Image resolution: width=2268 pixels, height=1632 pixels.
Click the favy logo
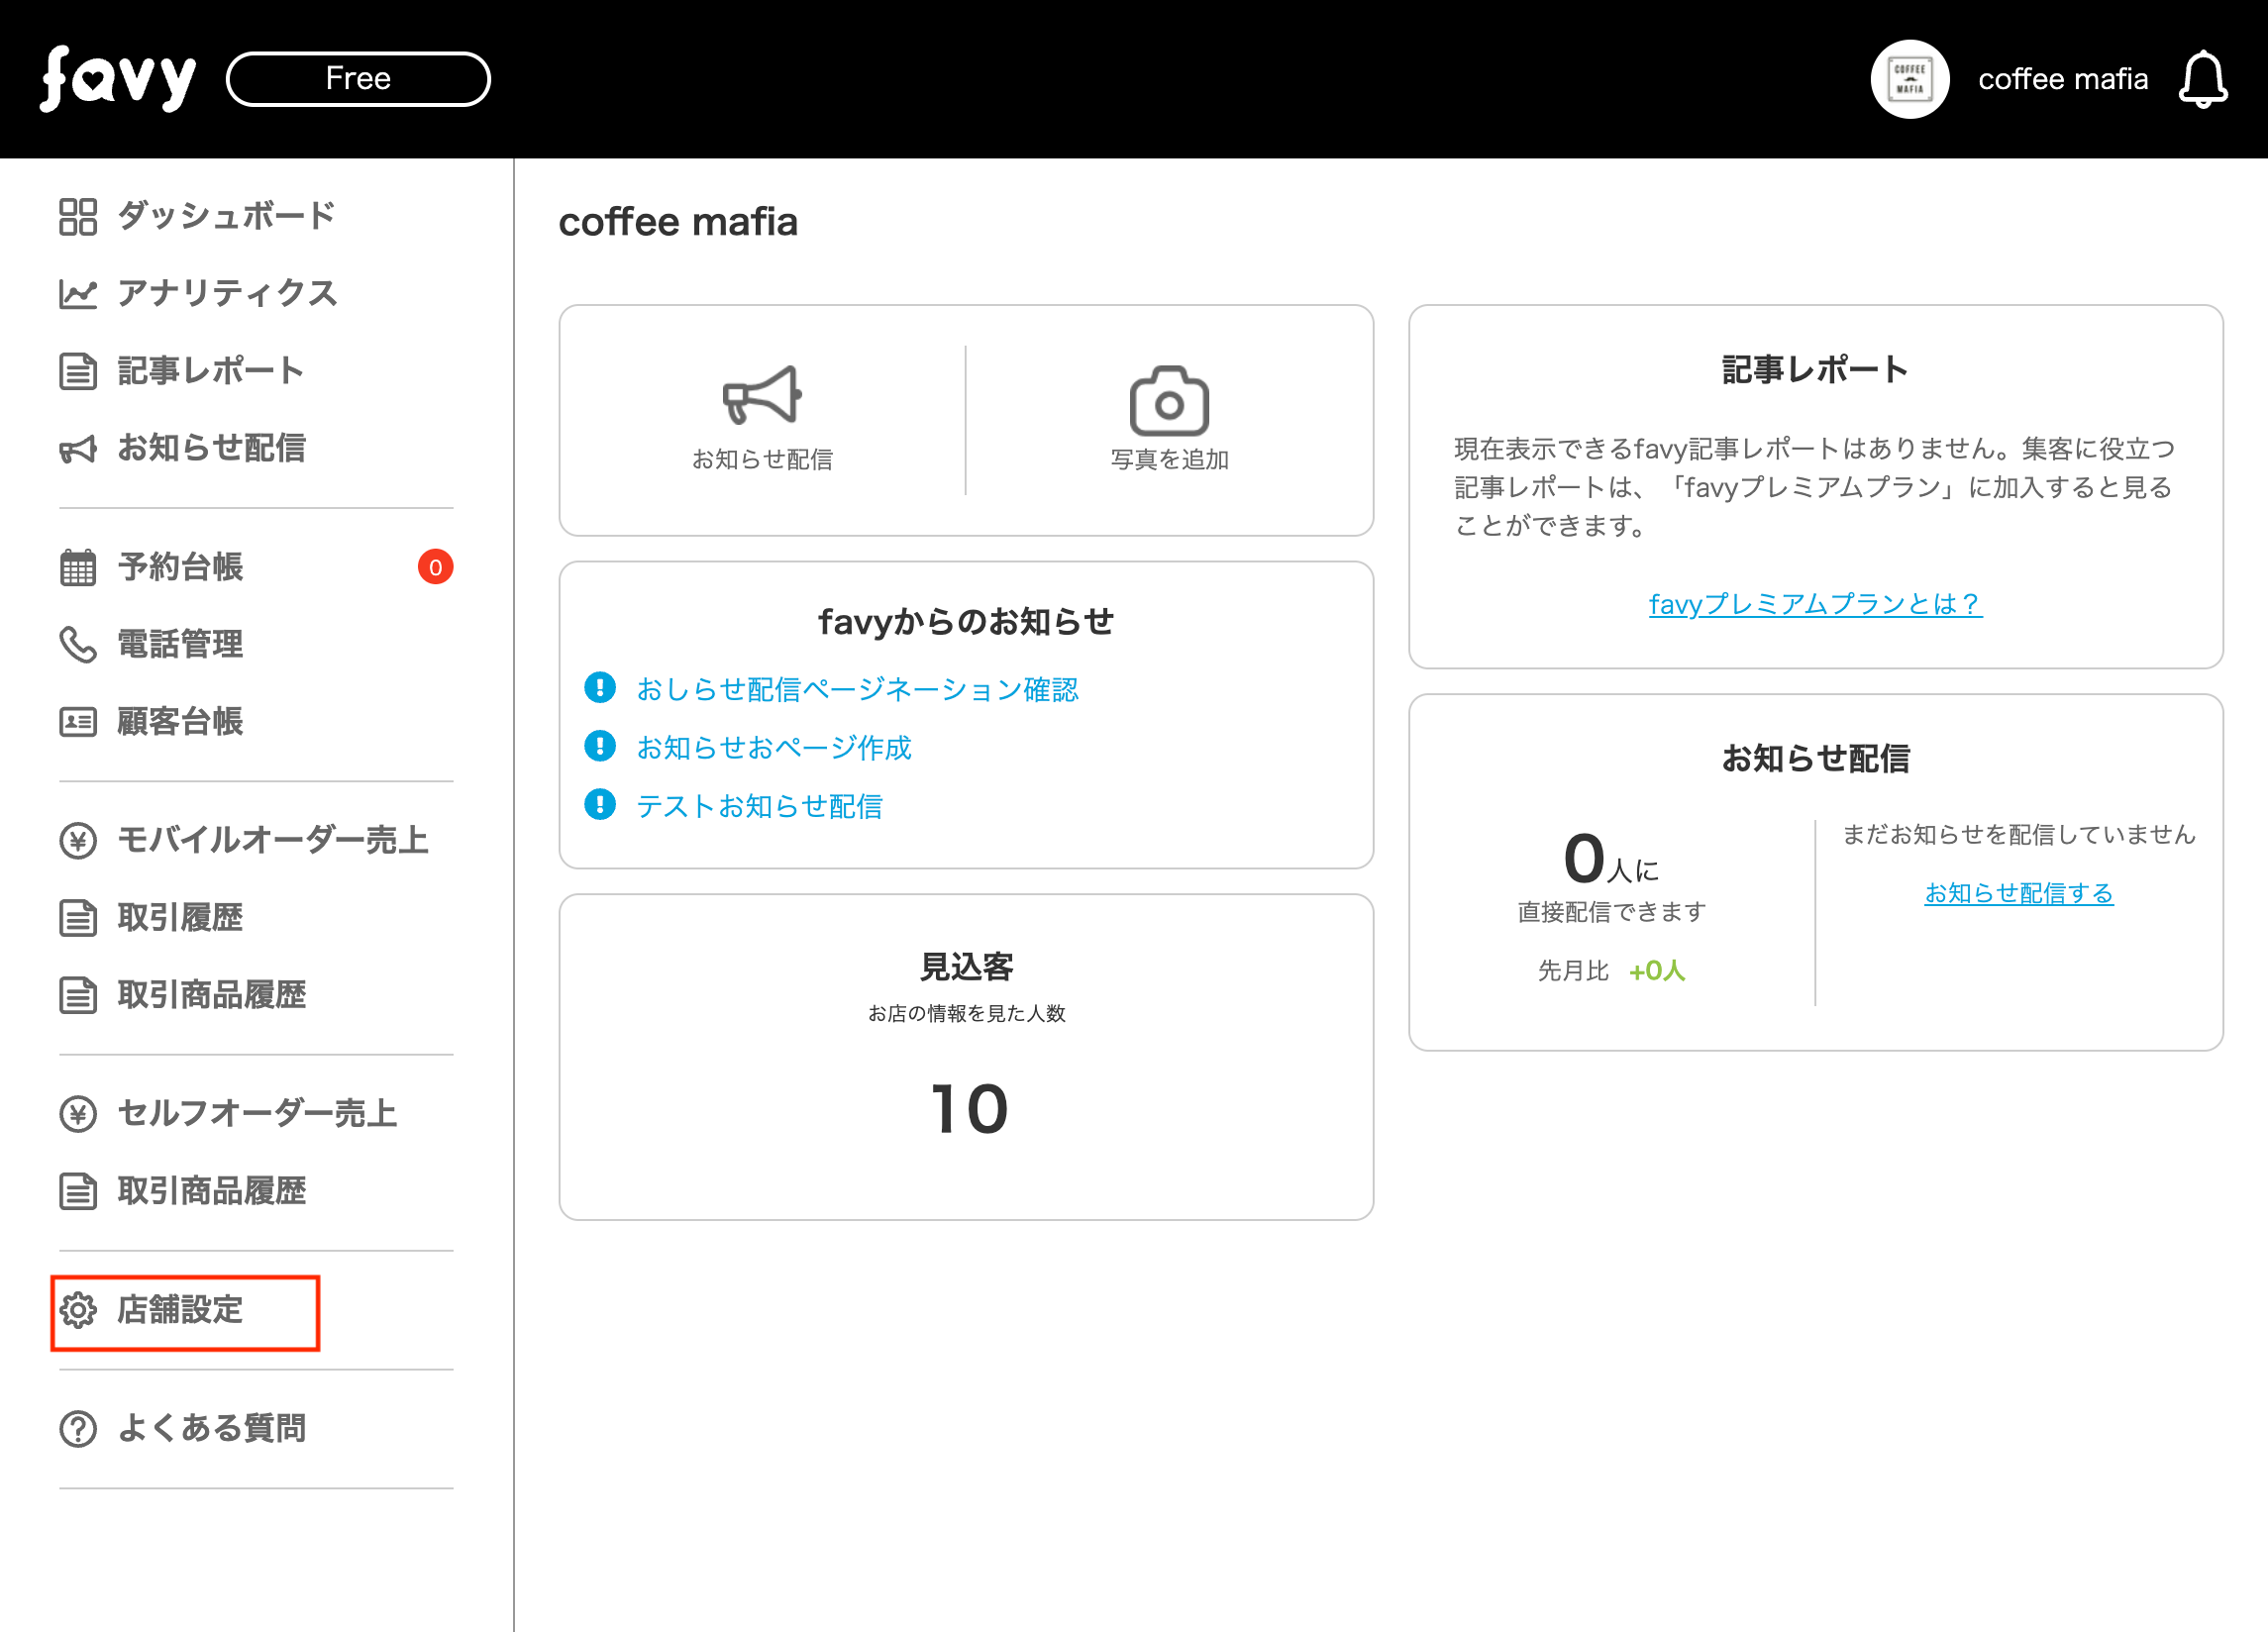tap(117, 80)
